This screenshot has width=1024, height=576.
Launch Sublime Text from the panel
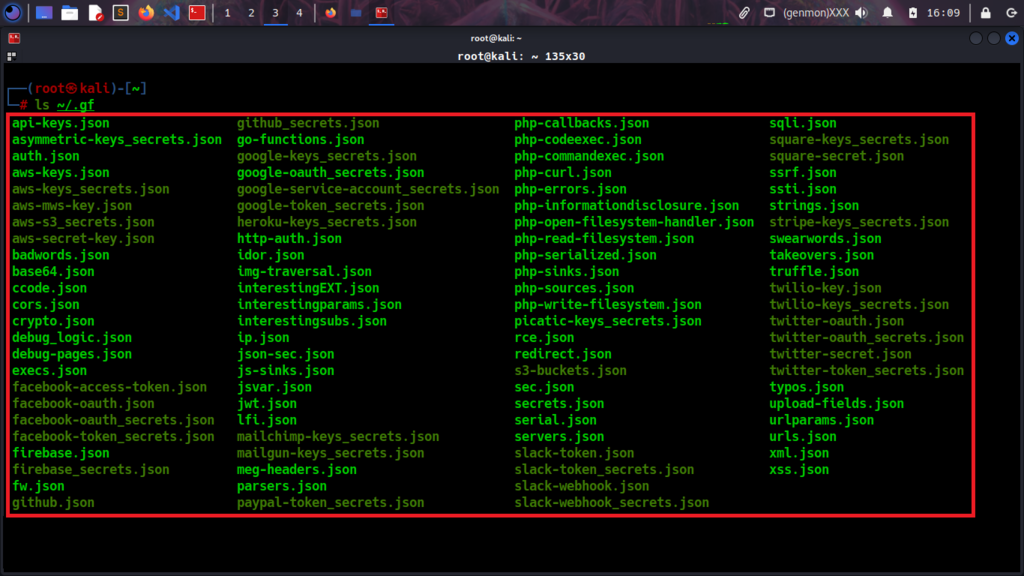[121, 13]
